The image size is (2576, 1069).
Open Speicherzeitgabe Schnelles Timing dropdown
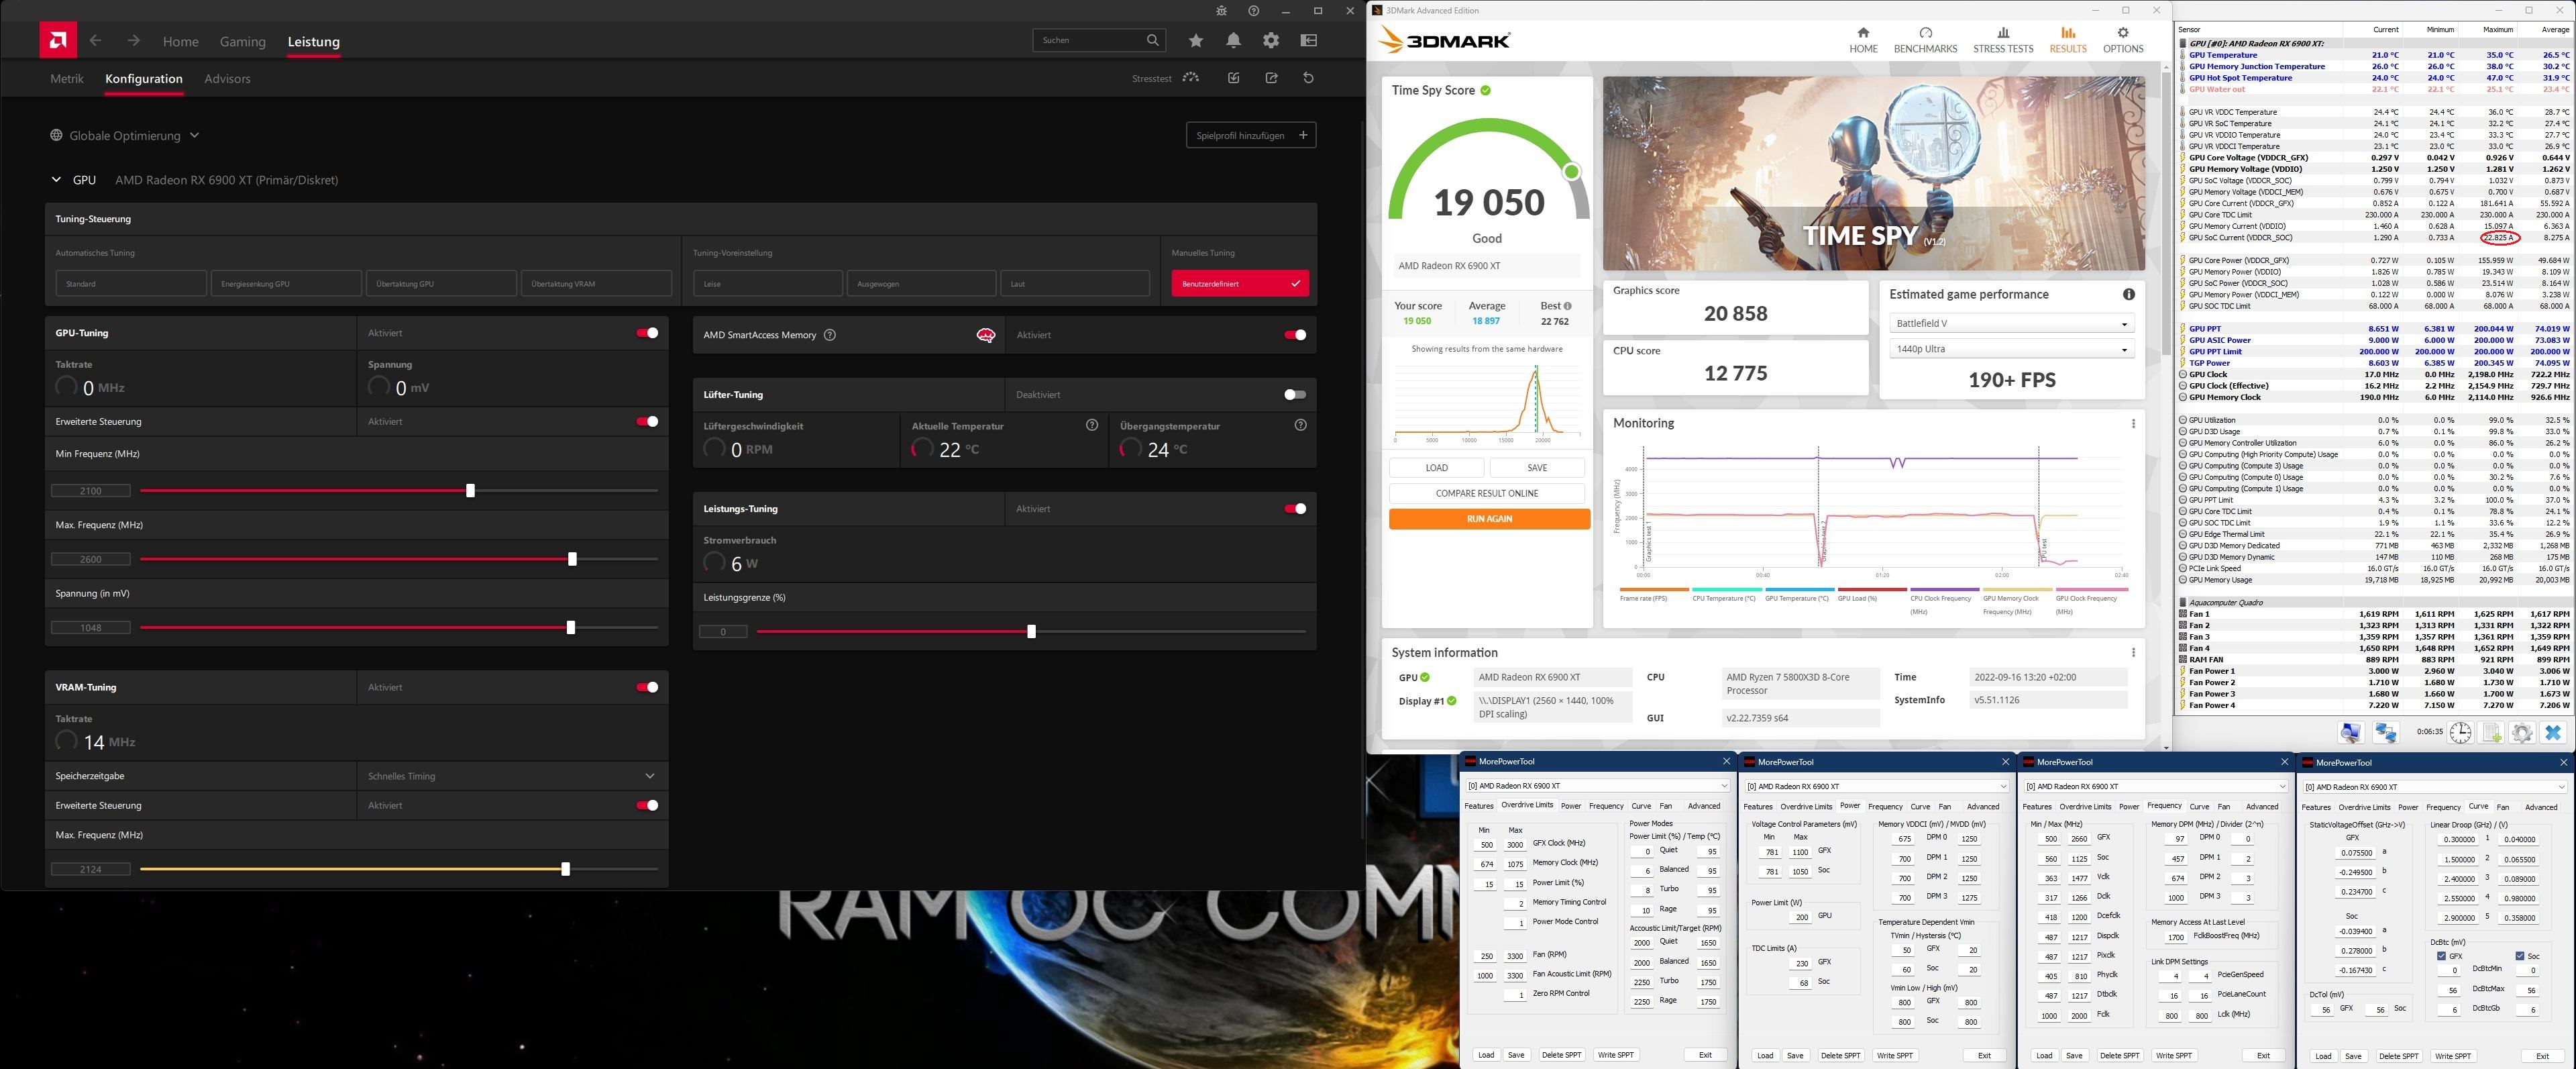(511, 776)
